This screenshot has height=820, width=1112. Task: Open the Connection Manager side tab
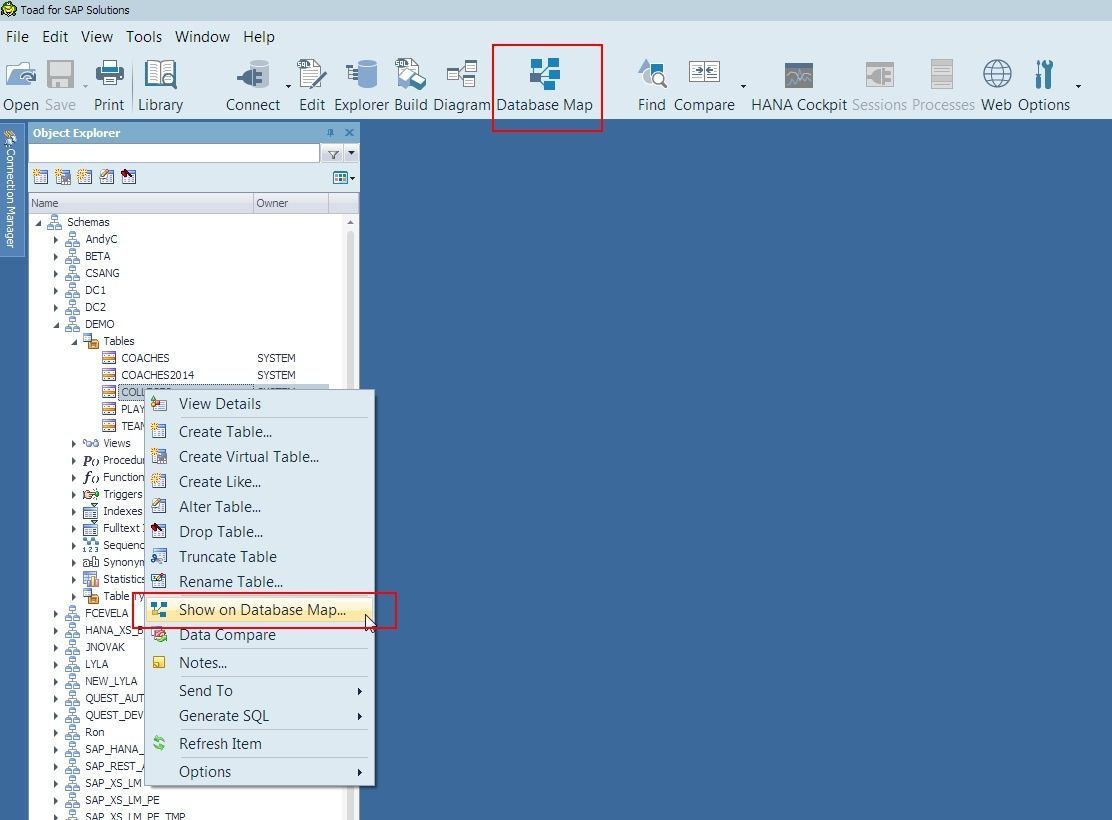11,190
